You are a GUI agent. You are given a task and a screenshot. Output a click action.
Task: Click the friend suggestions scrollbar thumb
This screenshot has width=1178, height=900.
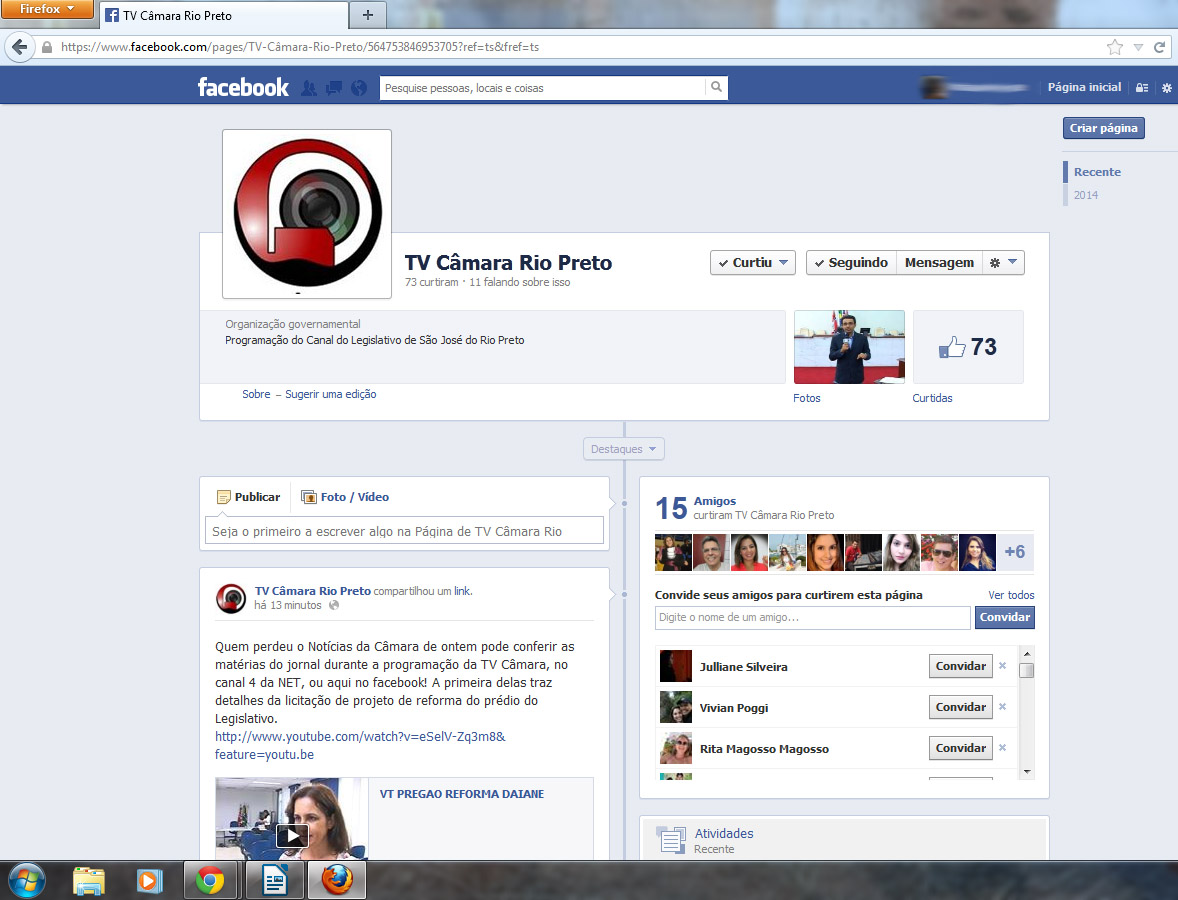[x=1026, y=670]
